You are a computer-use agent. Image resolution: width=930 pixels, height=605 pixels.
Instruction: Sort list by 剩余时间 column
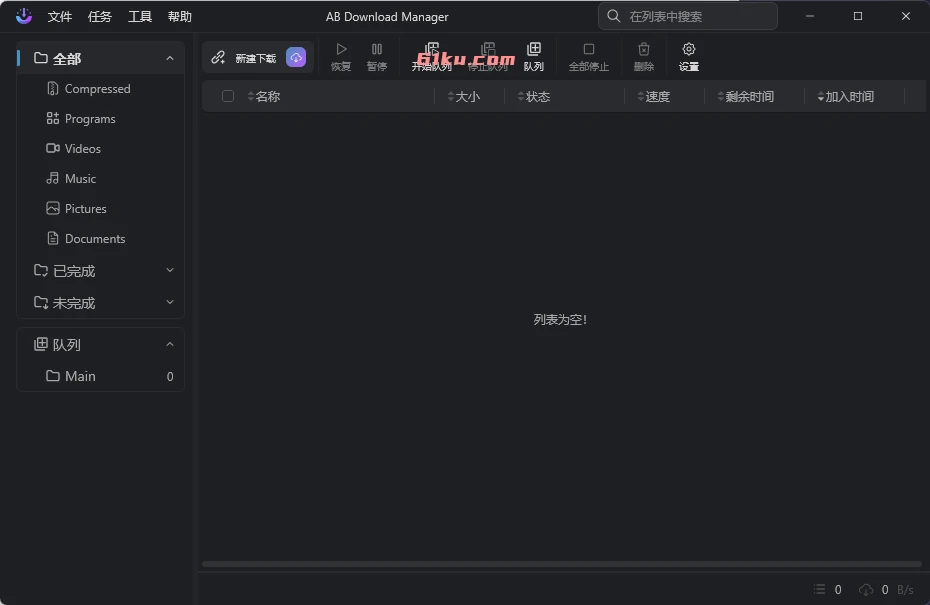click(746, 96)
